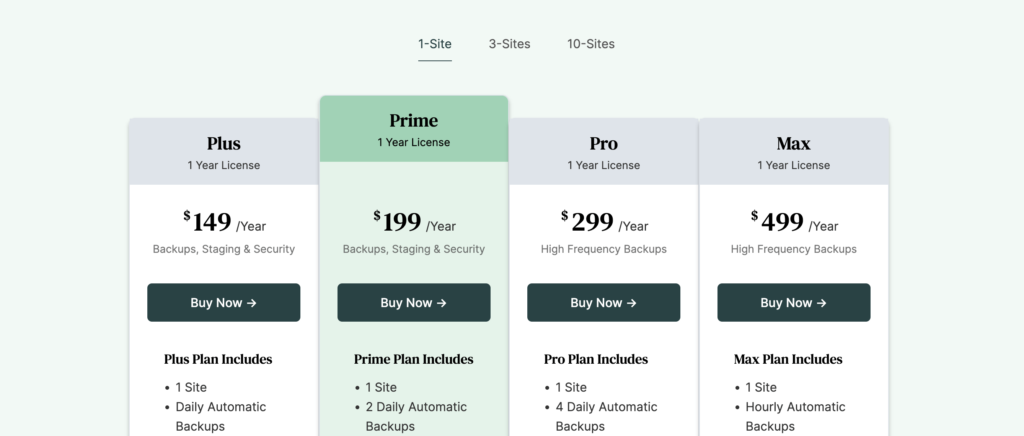This screenshot has height=436, width=1024.
Task: Click the Max plan title
Action: coord(794,143)
